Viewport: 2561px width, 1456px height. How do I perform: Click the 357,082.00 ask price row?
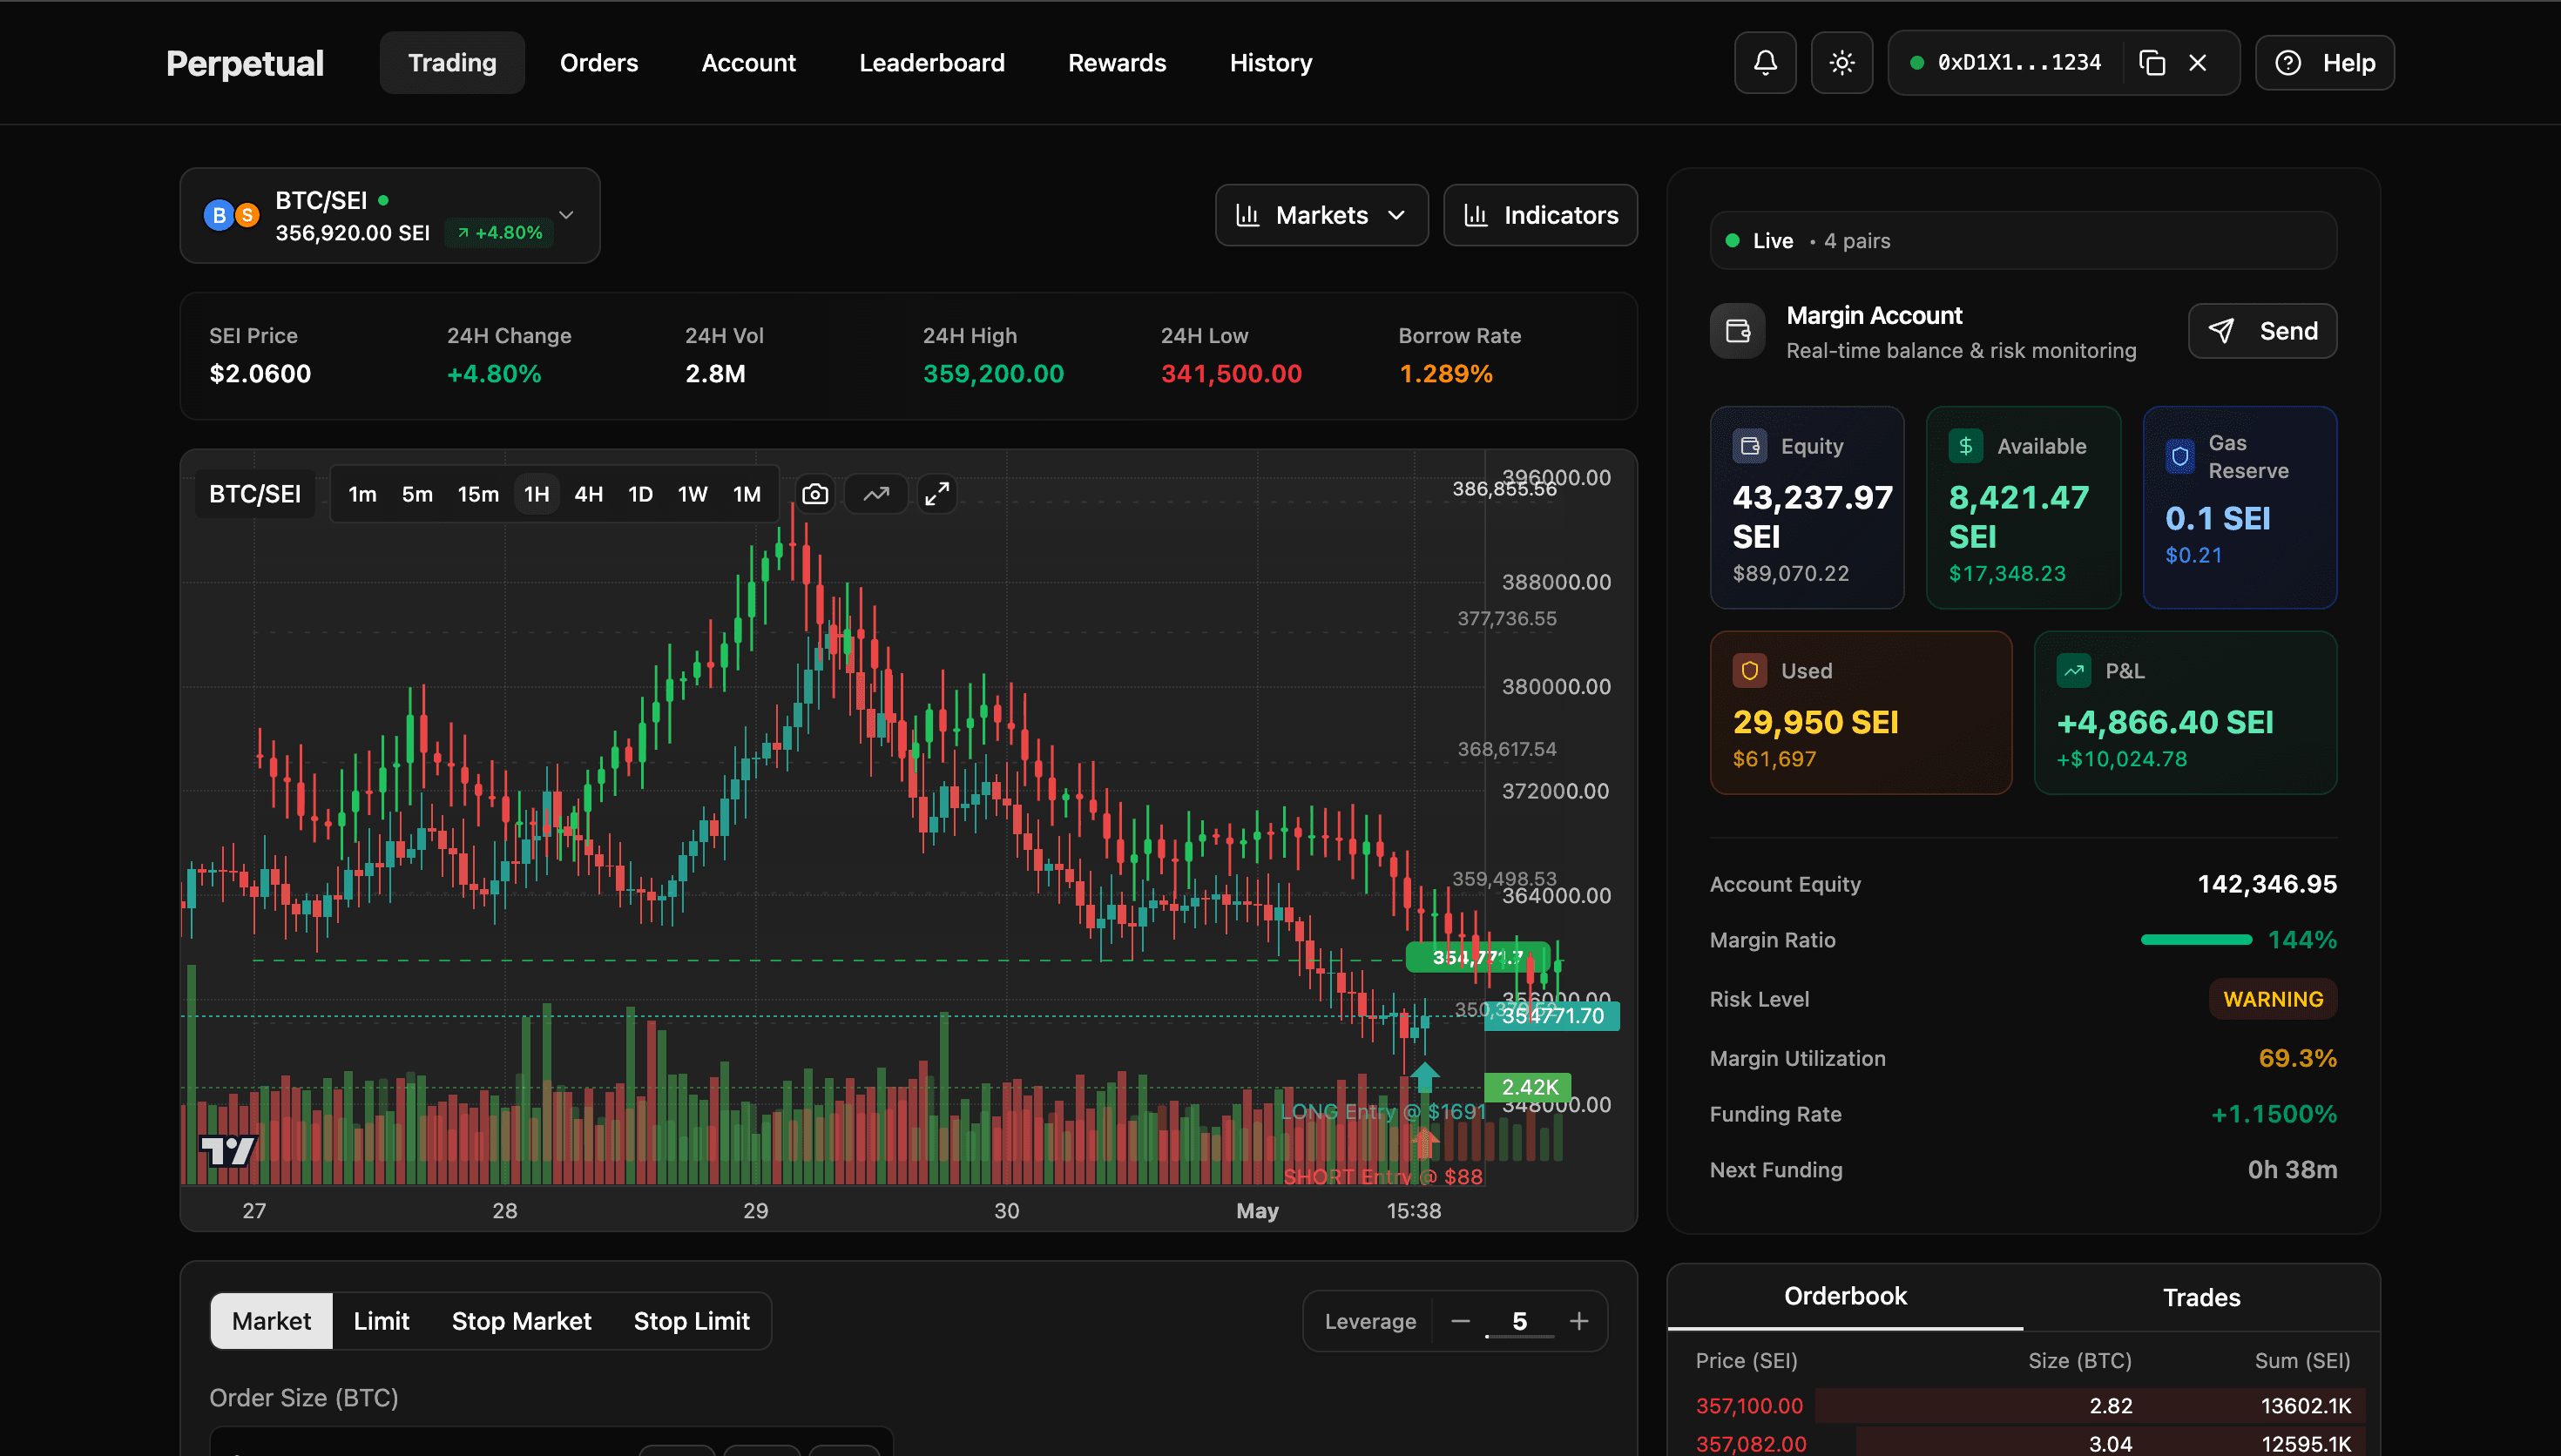tap(2023, 1444)
